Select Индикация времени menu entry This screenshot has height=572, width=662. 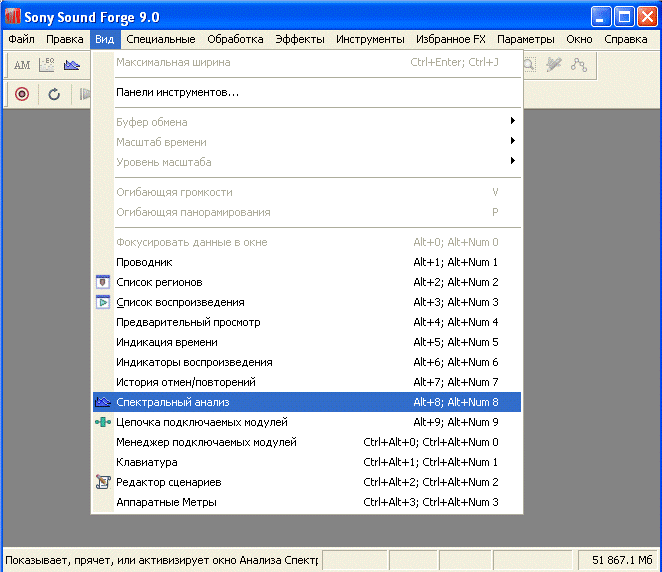click(307, 342)
